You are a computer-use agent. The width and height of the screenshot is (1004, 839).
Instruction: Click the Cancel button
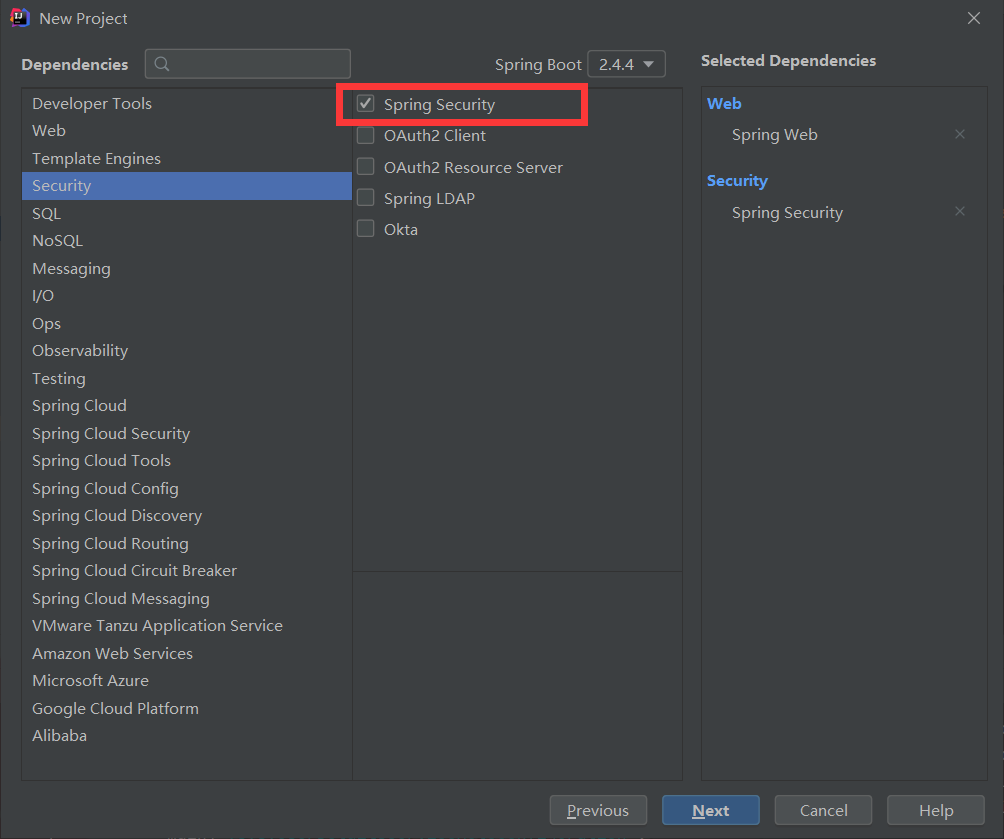(823, 810)
